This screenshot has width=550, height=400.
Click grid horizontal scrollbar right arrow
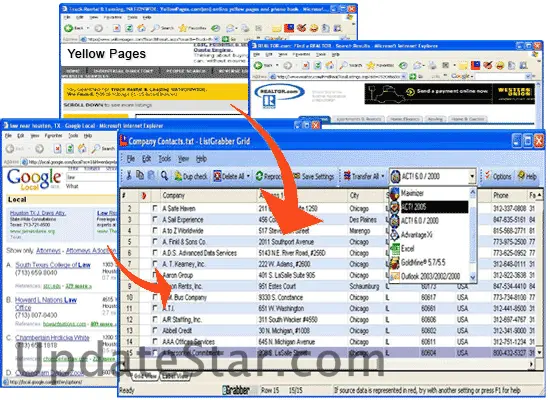point(532,364)
